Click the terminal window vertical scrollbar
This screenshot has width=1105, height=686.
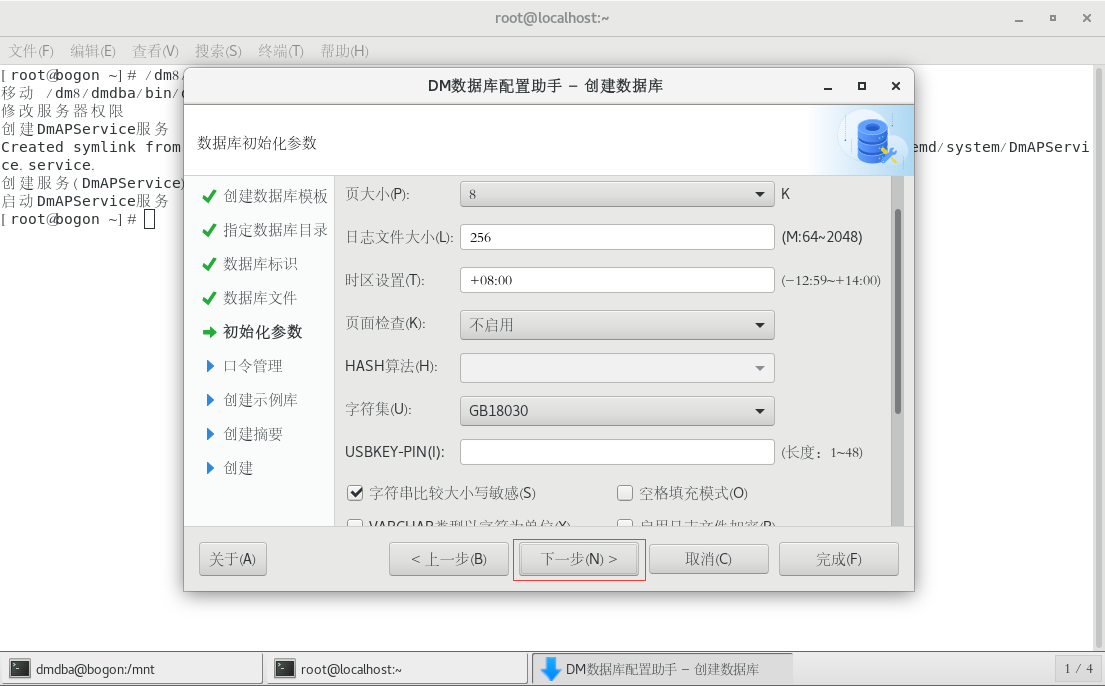click(1099, 356)
